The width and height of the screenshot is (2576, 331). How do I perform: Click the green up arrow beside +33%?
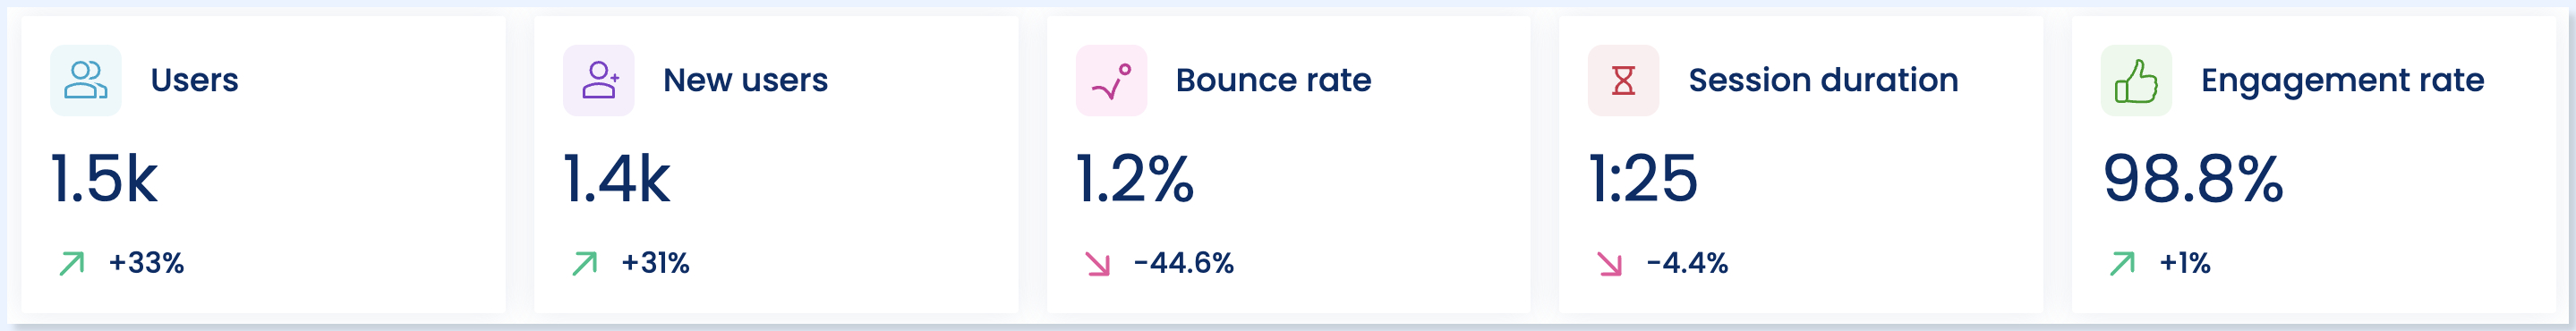pyautogui.click(x=72, y=263)
